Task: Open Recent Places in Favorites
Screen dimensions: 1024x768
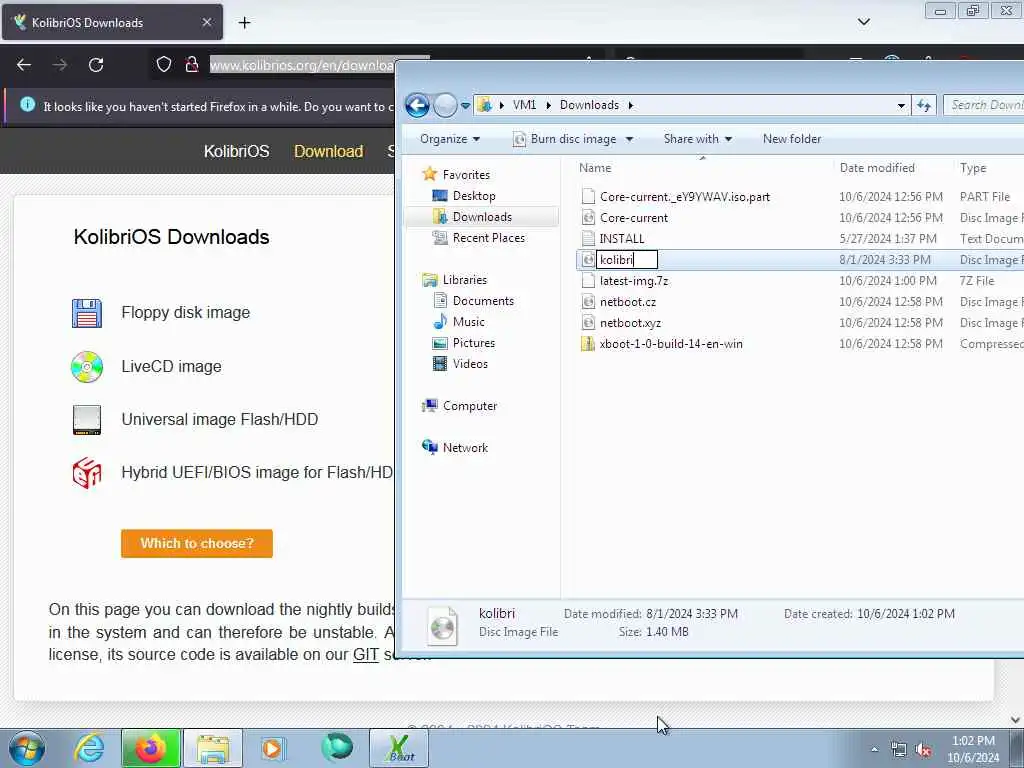Action: (x=488, y=238)
